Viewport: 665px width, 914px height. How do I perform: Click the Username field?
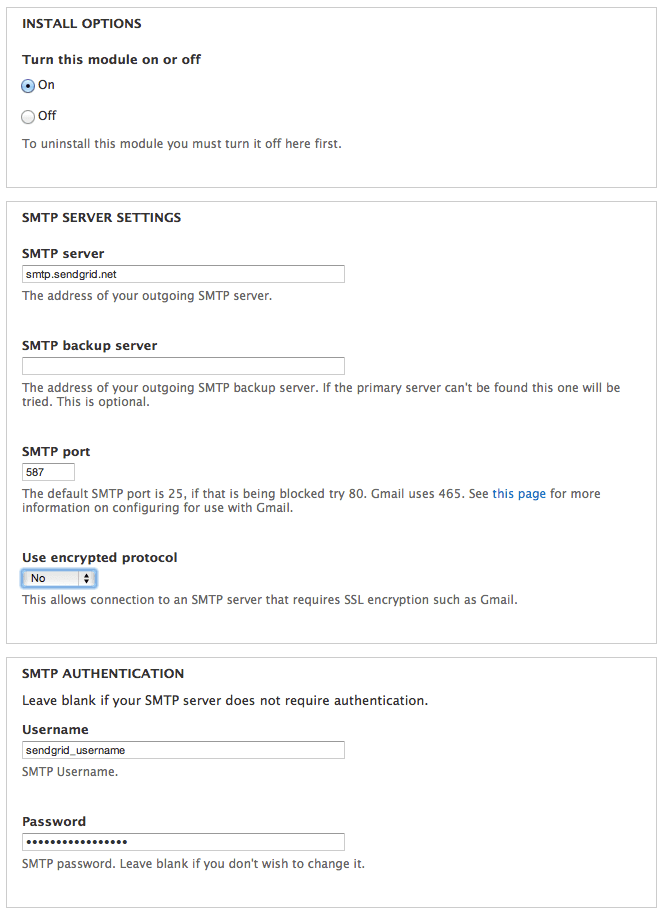coord(183,749)
